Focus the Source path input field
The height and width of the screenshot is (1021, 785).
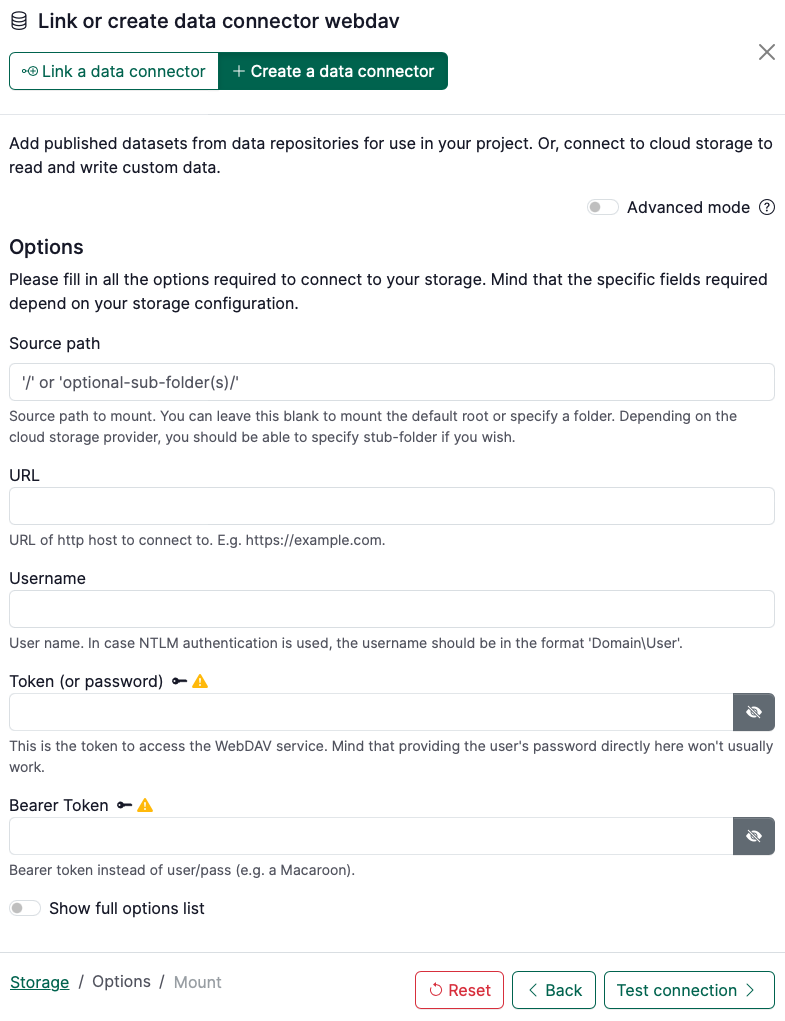click(x=392, y=382)
